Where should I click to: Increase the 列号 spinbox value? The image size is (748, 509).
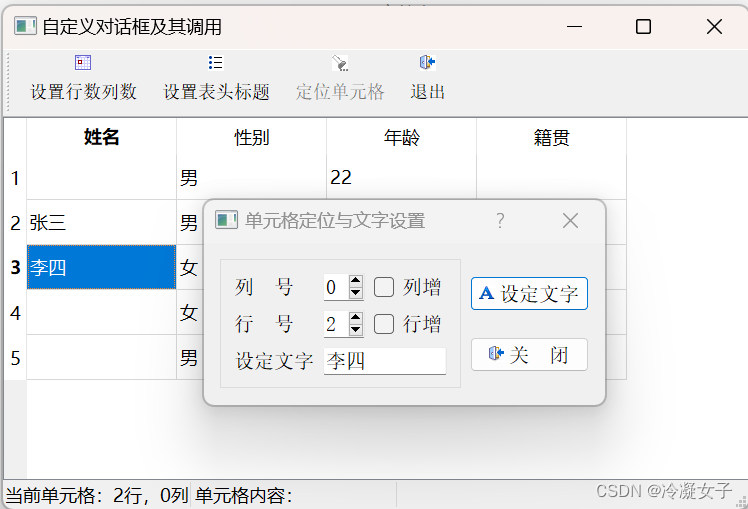tap(355, 280)
